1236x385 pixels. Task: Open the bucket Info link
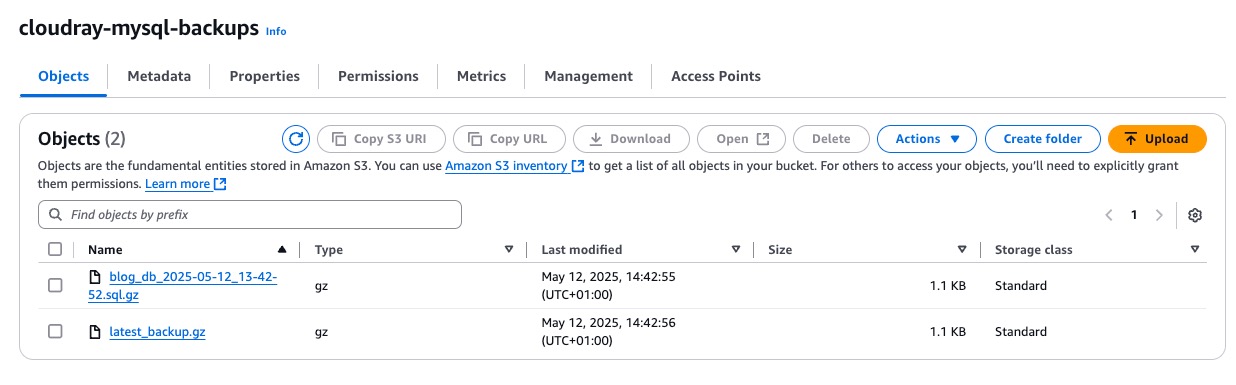point(276,31)
